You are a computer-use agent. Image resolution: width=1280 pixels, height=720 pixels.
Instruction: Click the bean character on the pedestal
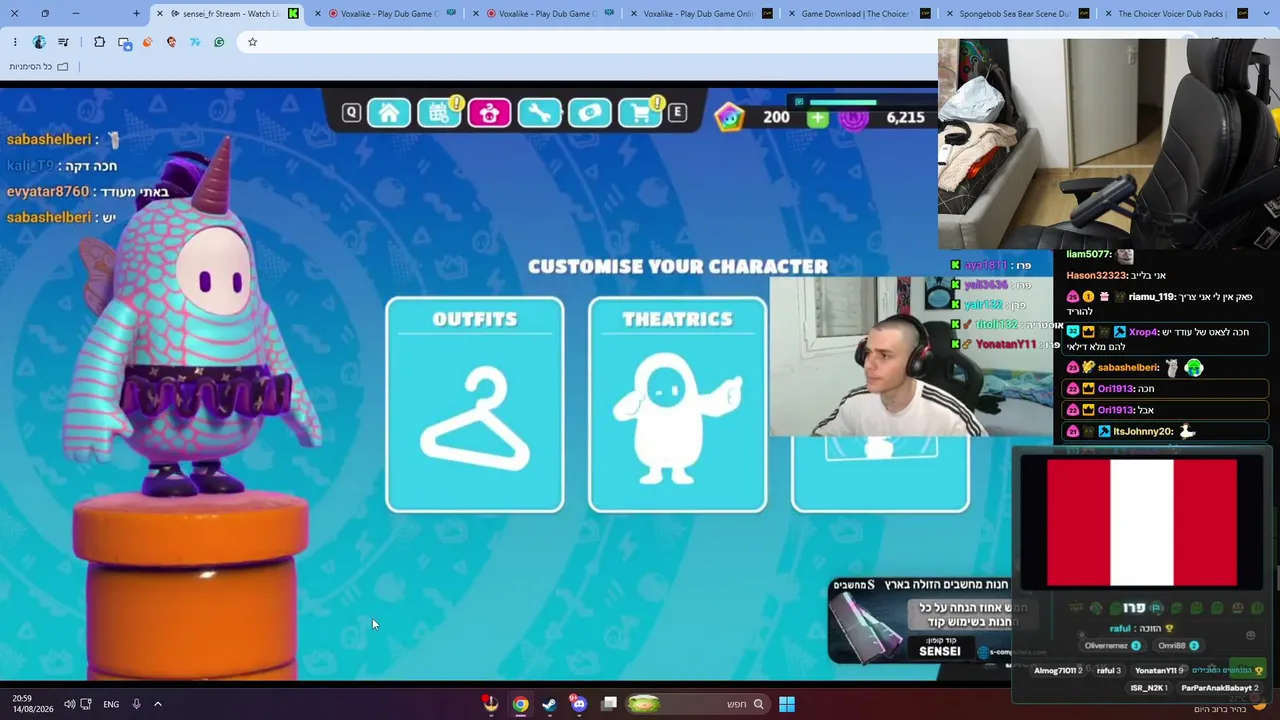point(195,320)
